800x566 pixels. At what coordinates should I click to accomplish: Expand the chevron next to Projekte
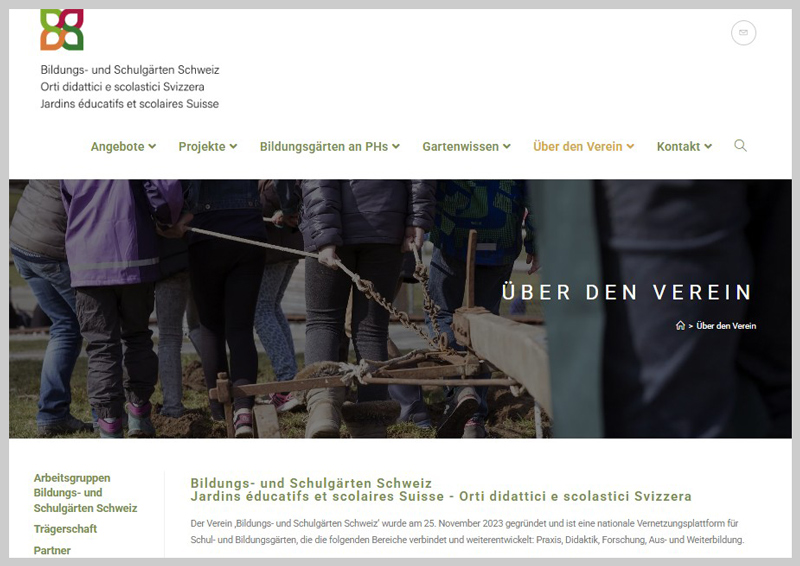233,147
